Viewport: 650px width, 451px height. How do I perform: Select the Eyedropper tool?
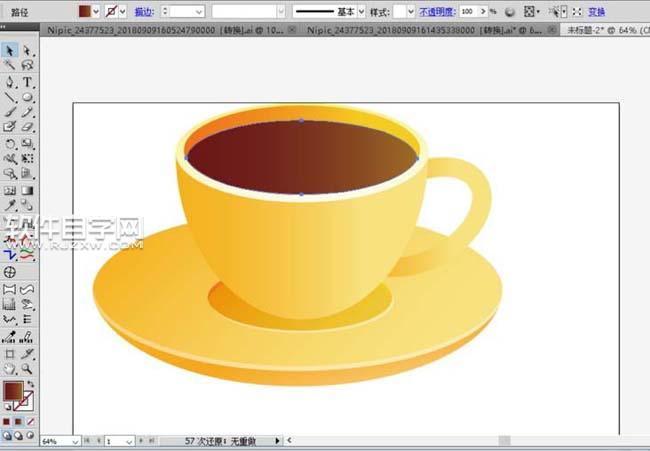10,205
